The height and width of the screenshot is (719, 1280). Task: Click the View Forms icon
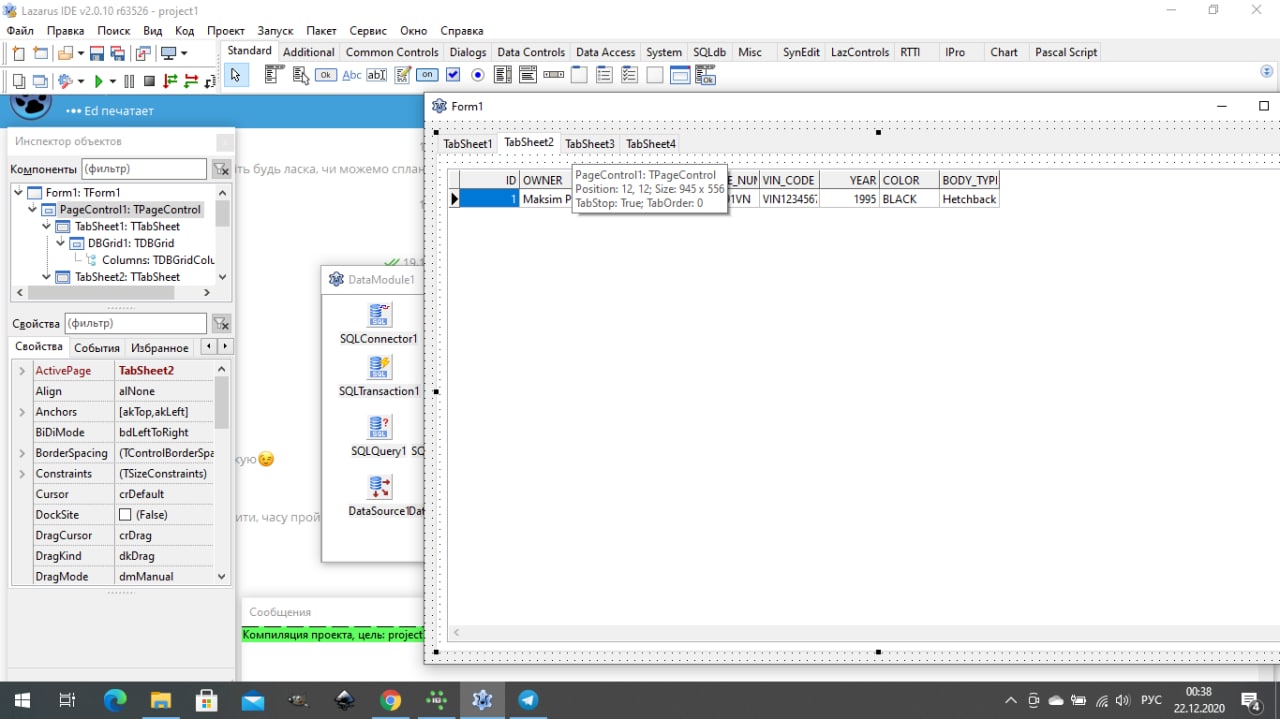coord(40,81)
